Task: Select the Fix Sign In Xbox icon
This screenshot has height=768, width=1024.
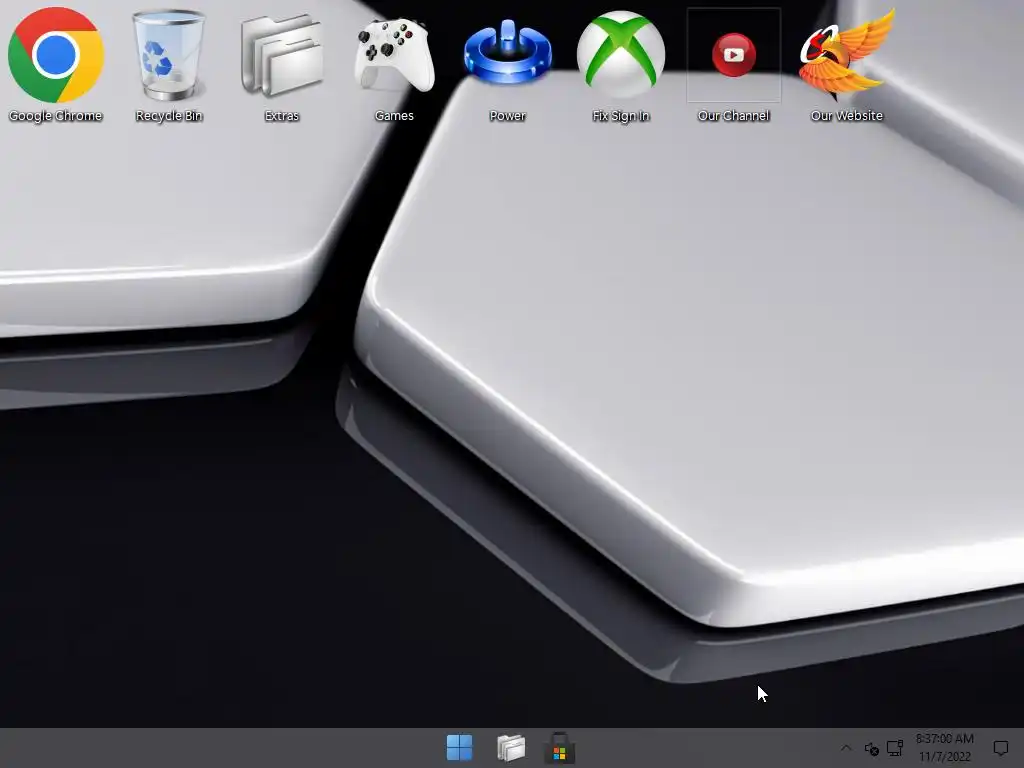Action: tap(620, 54)
